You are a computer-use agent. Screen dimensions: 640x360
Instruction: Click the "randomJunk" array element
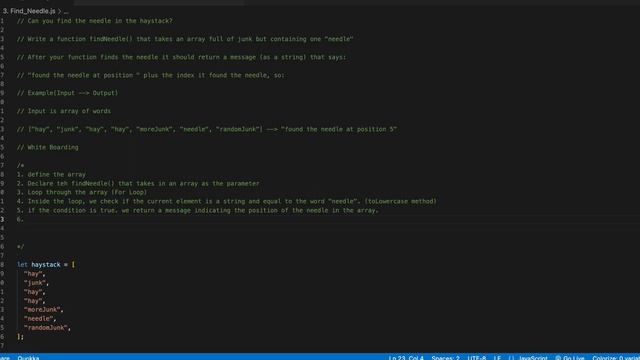pyautogui.click(x=45, y=328)
